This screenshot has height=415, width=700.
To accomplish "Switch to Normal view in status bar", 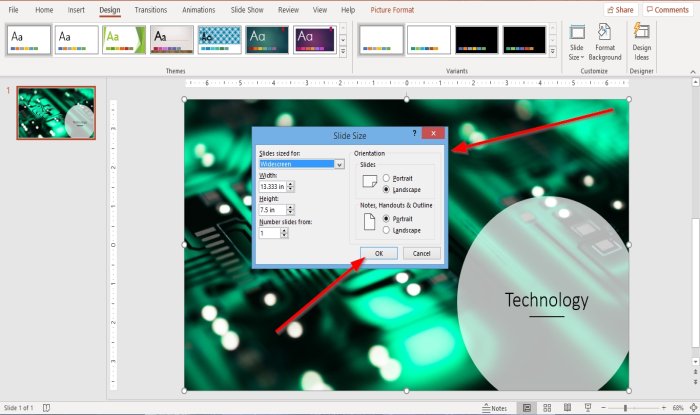I will pyautogui.click(x=527, y=408).
